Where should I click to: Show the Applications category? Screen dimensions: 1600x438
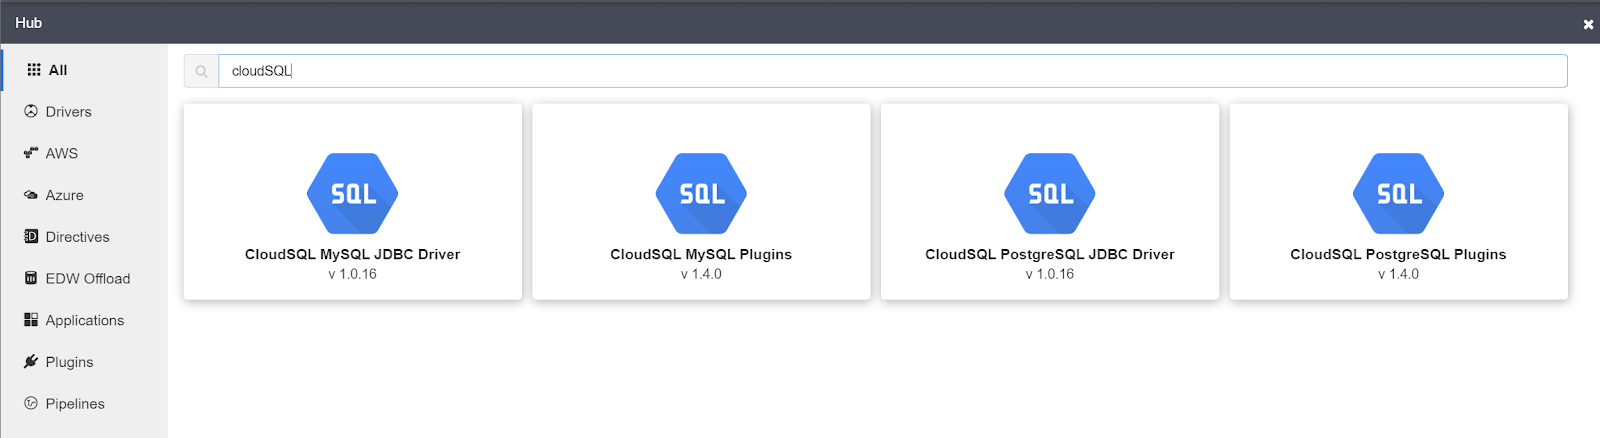[x=85, y=320]
